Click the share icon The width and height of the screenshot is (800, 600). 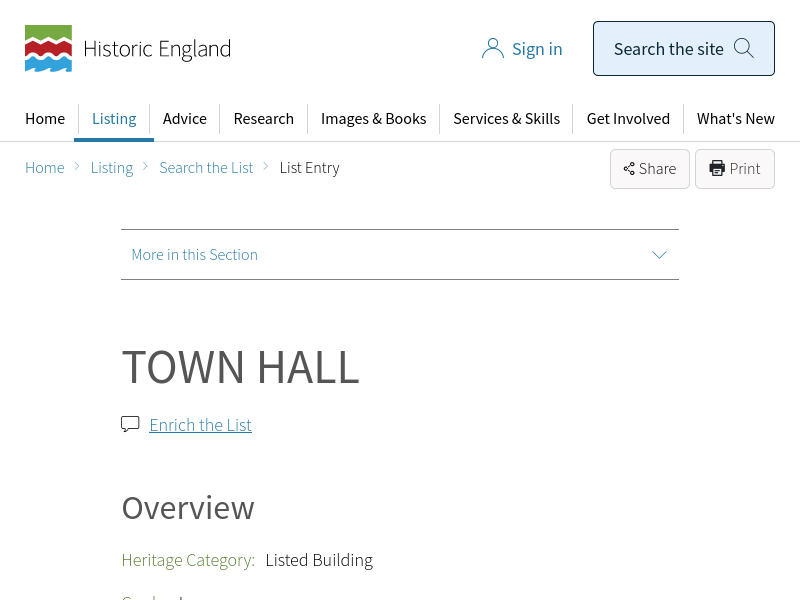pyautogui.click(x=629, y=169)
